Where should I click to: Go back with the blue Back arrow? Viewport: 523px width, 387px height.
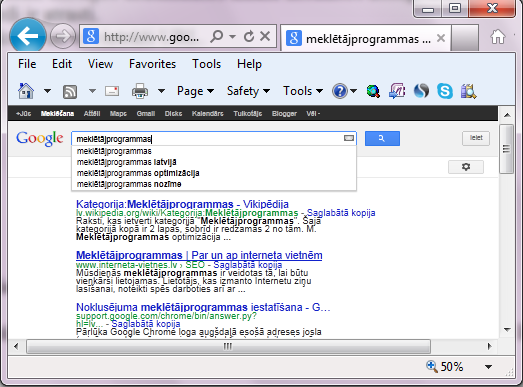pos(28,36)
